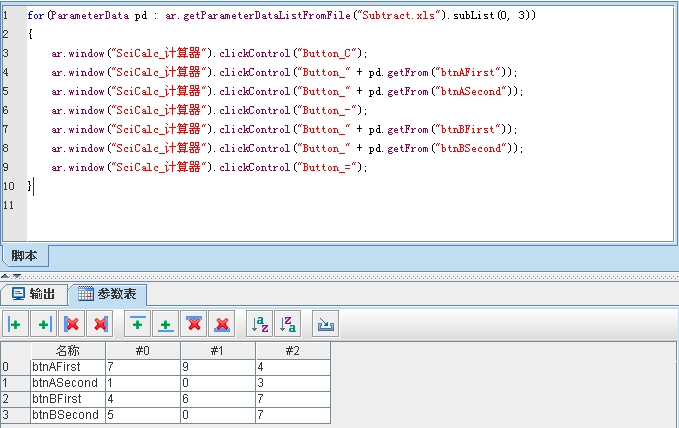The width and height of the screenshot is (679, 428).
Task: Click insert row below icon
Action: pos(165,324)
